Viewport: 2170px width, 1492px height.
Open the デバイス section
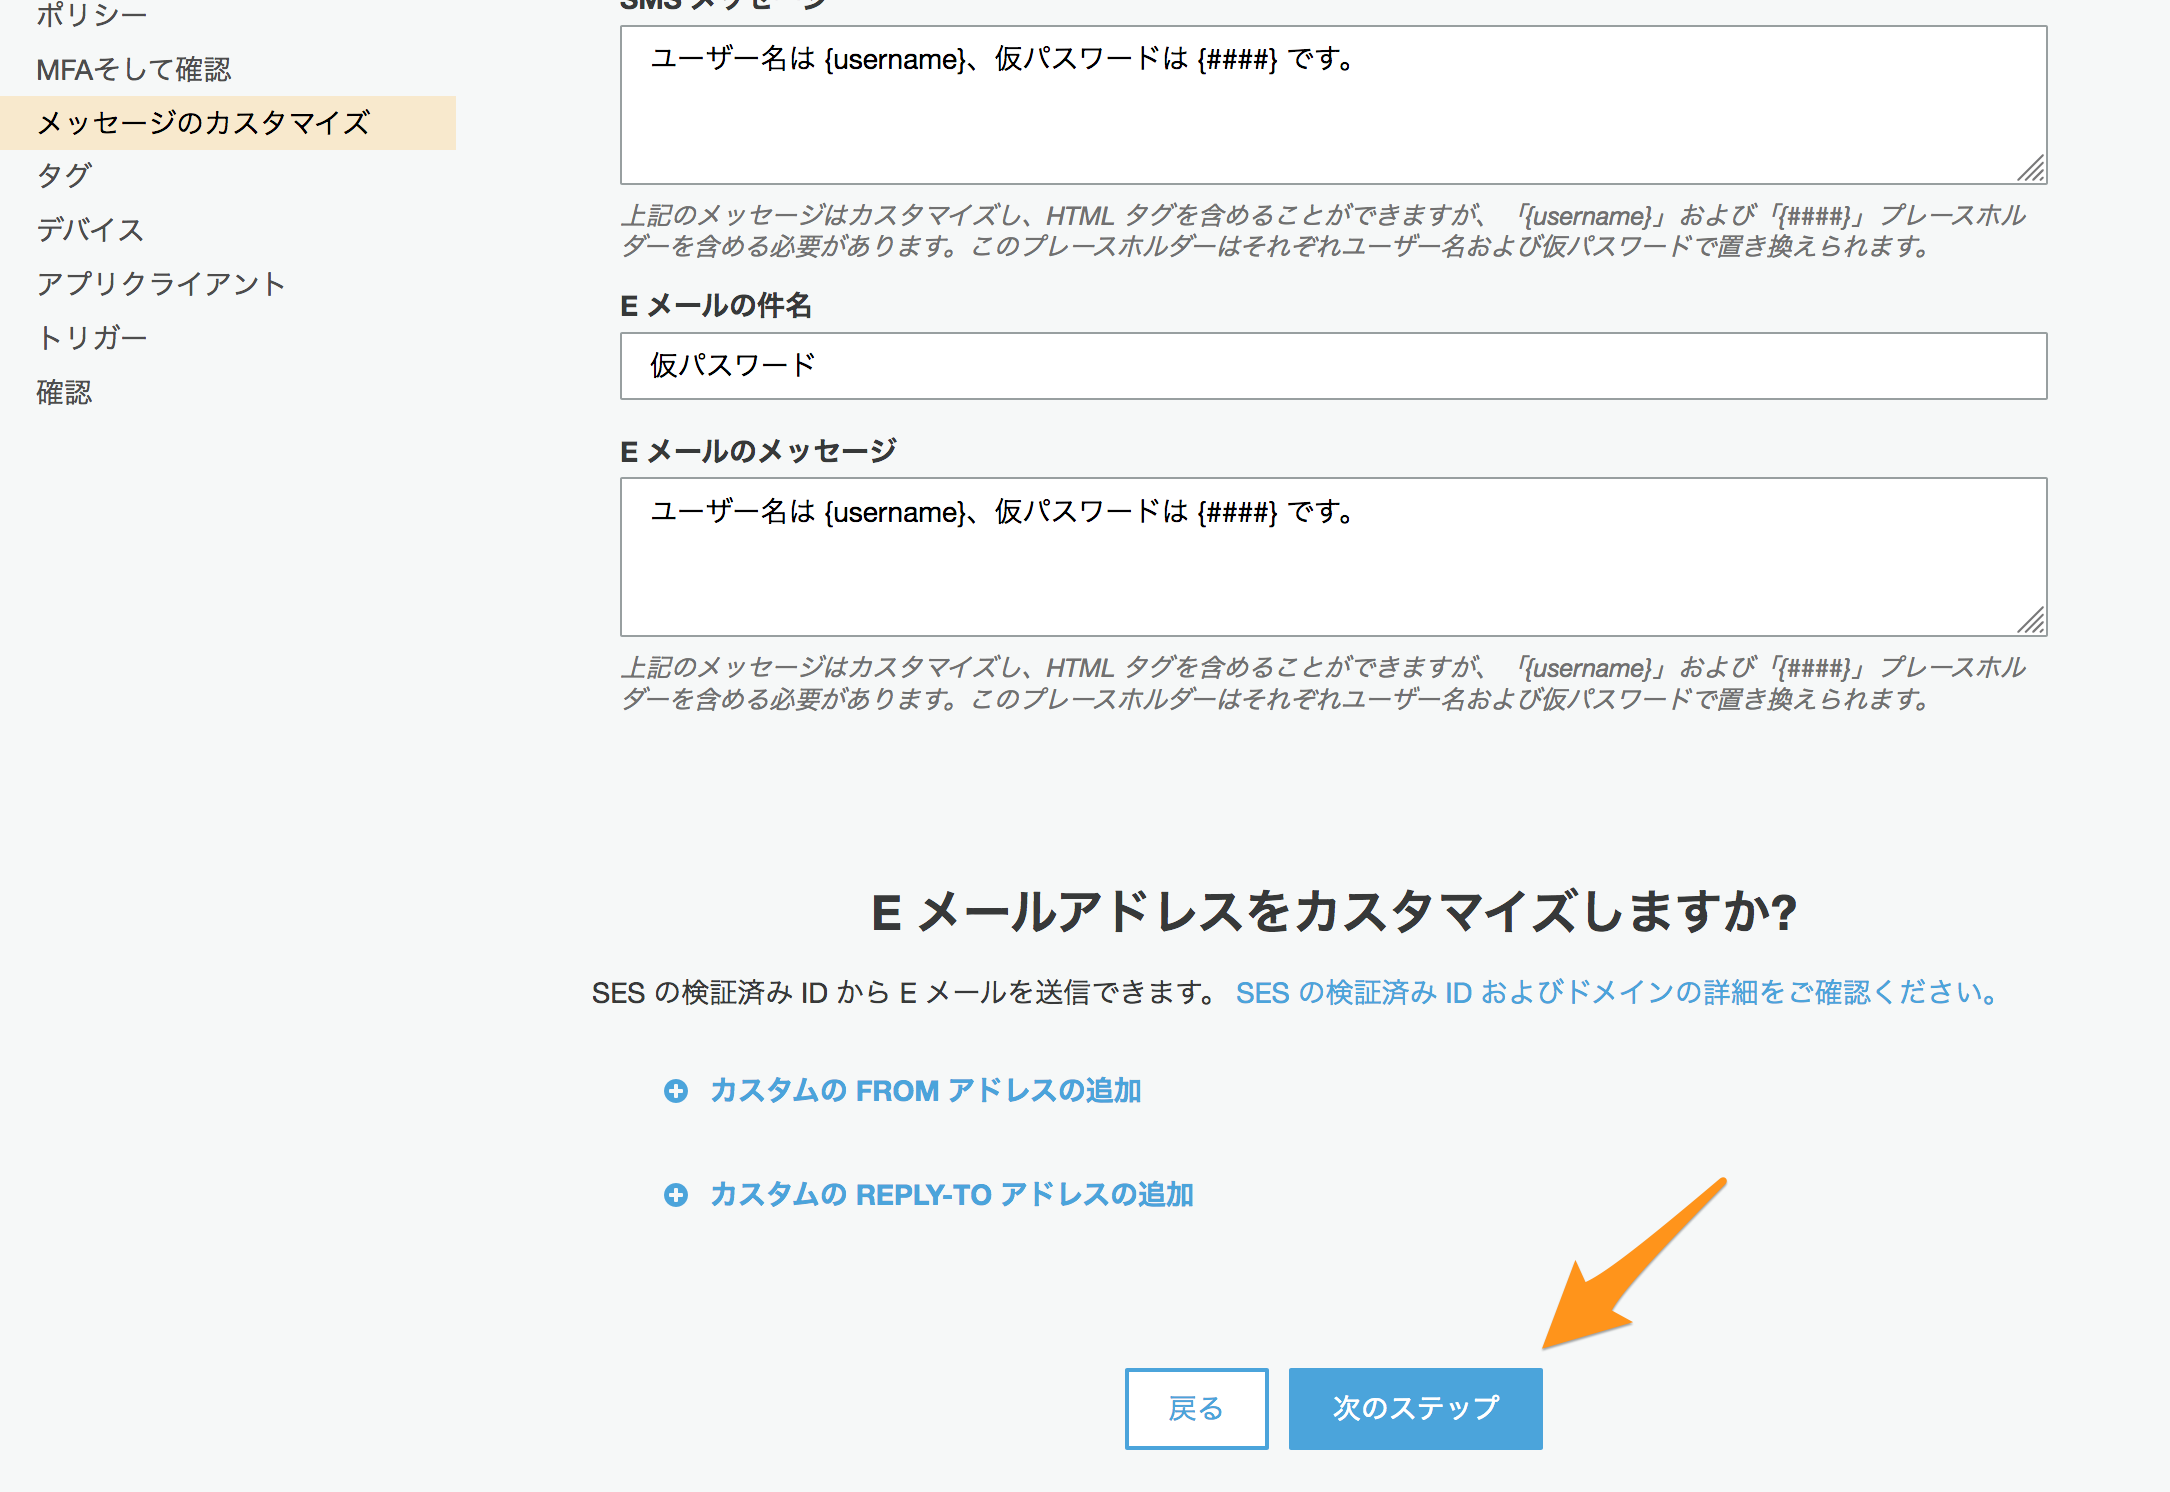(x=89, y=229)
